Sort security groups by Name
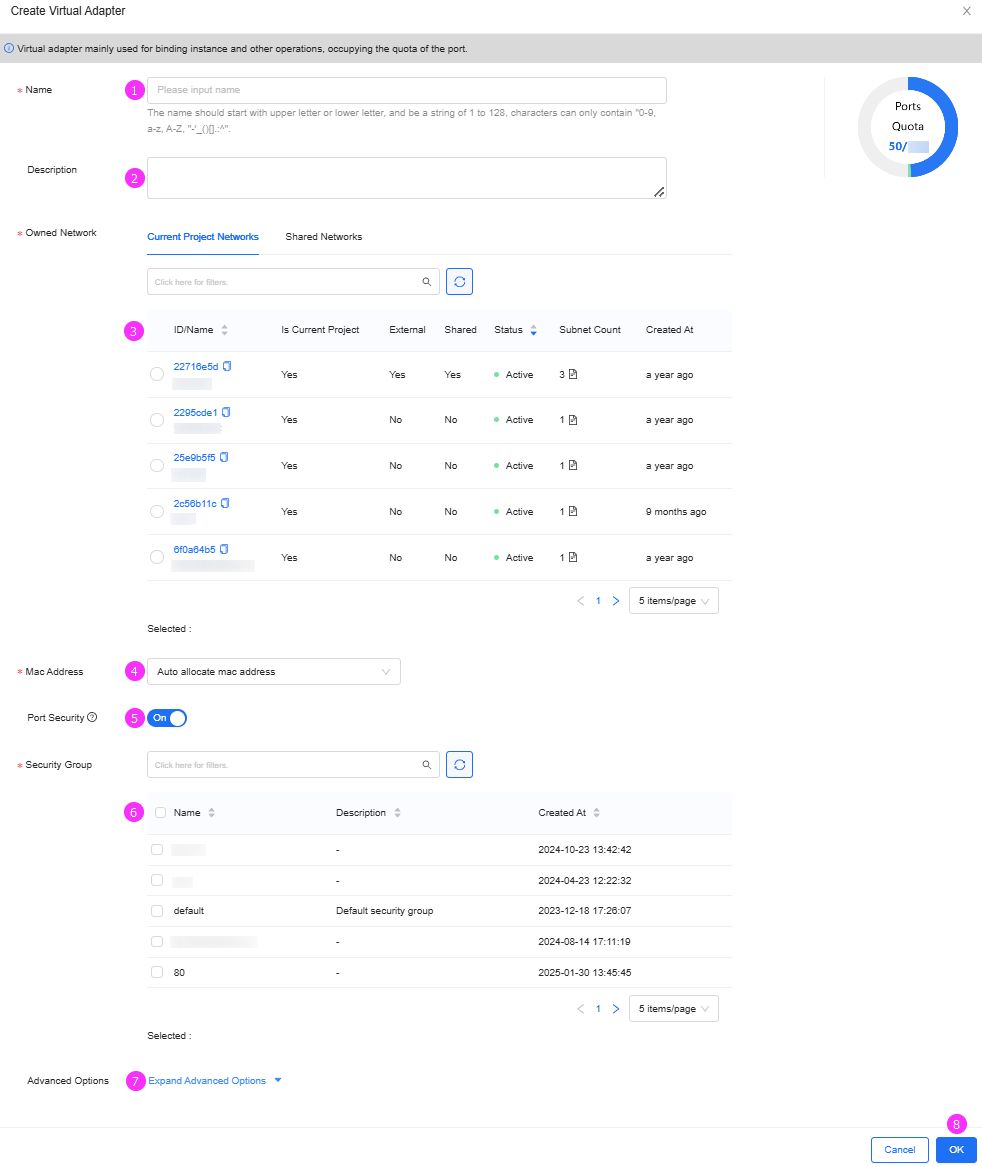 [211, 813]
